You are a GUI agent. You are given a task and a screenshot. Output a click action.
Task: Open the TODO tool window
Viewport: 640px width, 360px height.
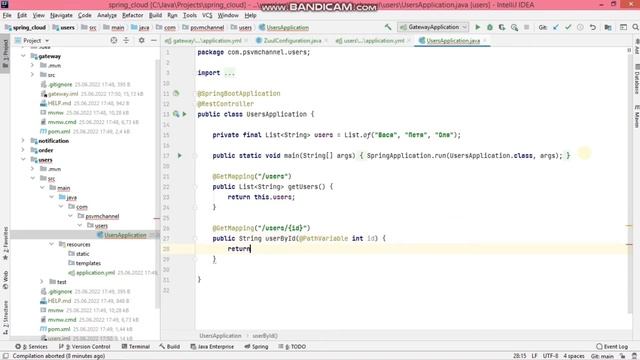292,347
